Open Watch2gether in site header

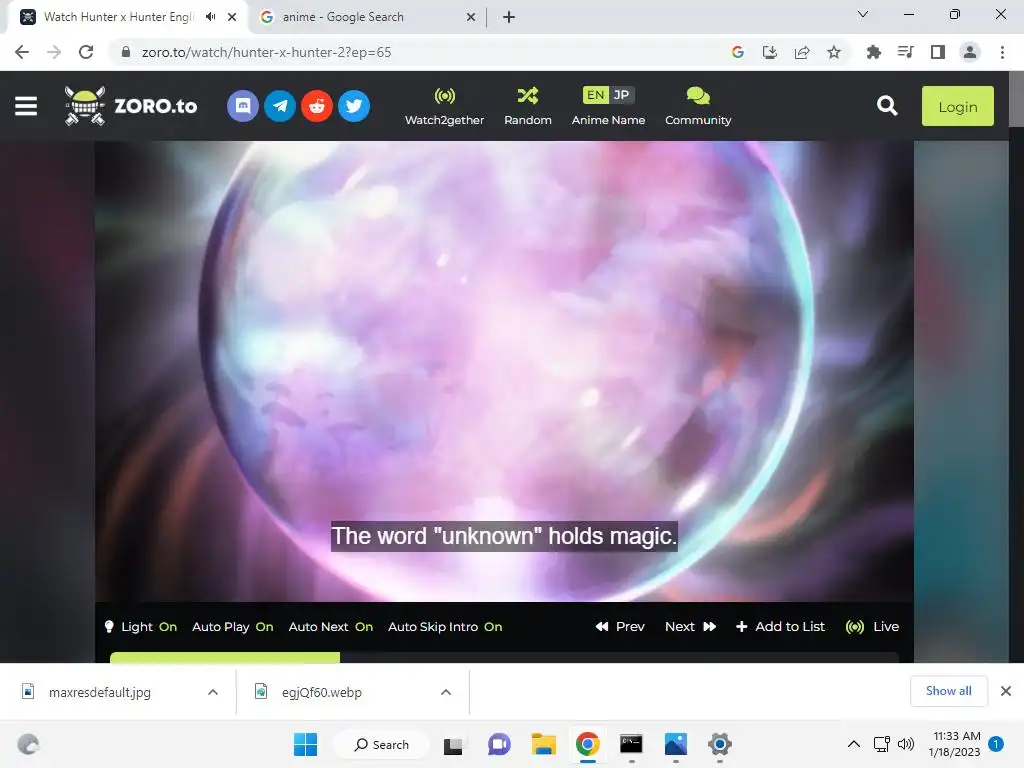click(x=444, y=106)
